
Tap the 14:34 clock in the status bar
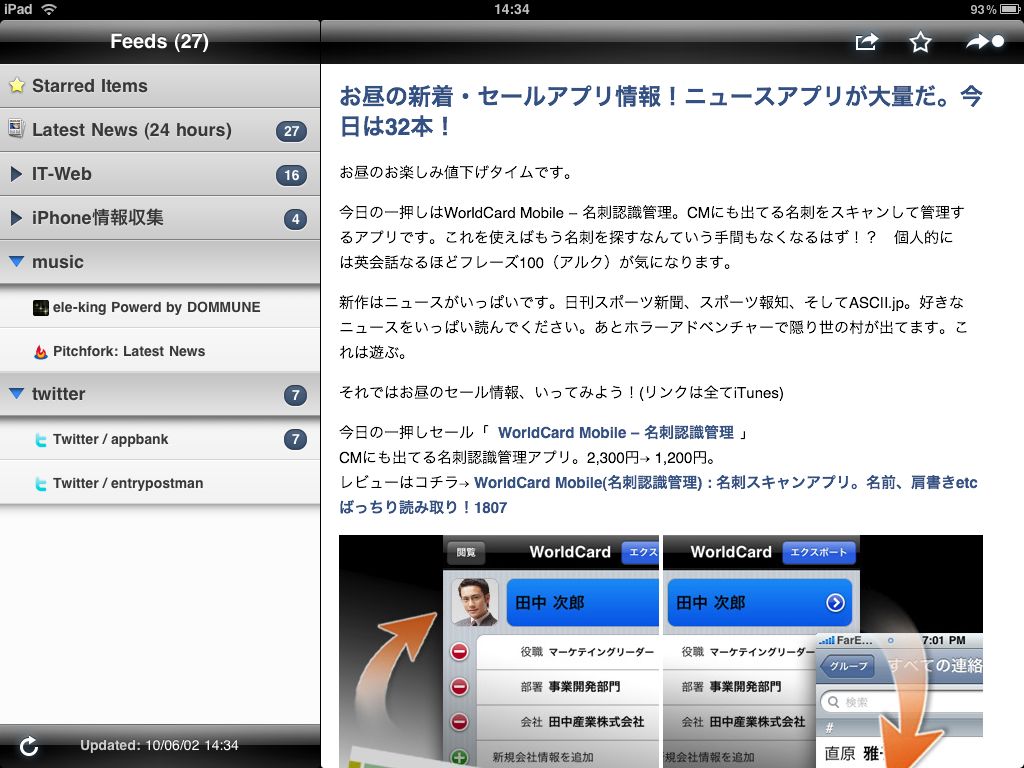tap(511, 9)
